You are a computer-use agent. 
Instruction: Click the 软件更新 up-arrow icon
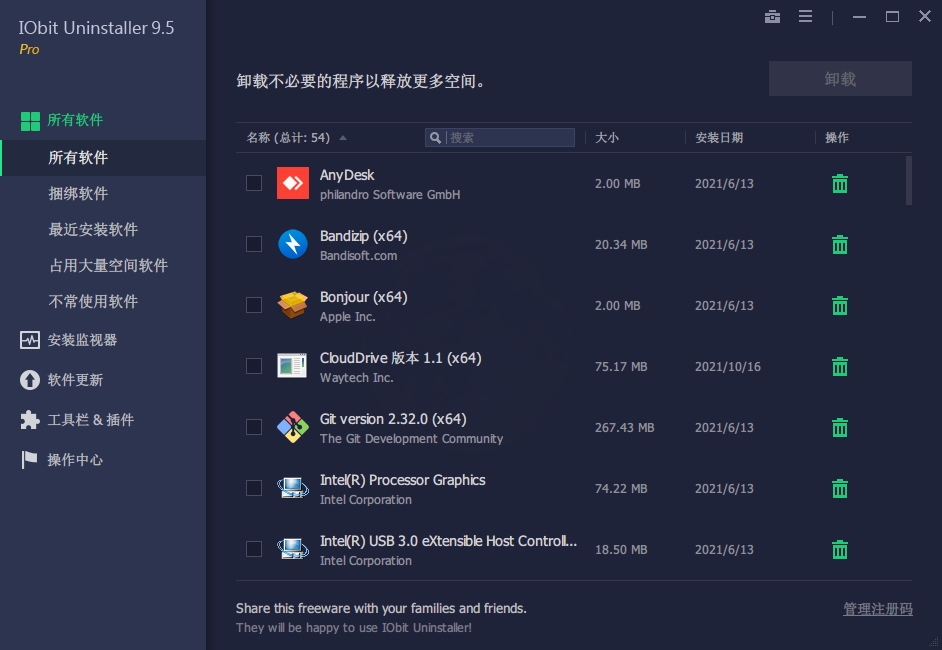coord(29,380)
